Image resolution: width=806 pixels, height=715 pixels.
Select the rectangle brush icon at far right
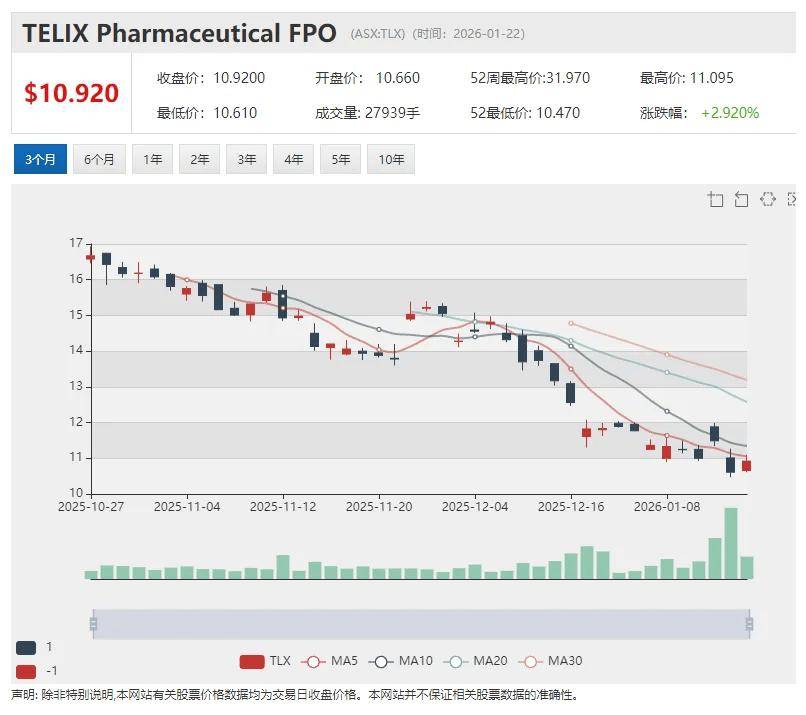pyautogui.click(x=793, y=199)
